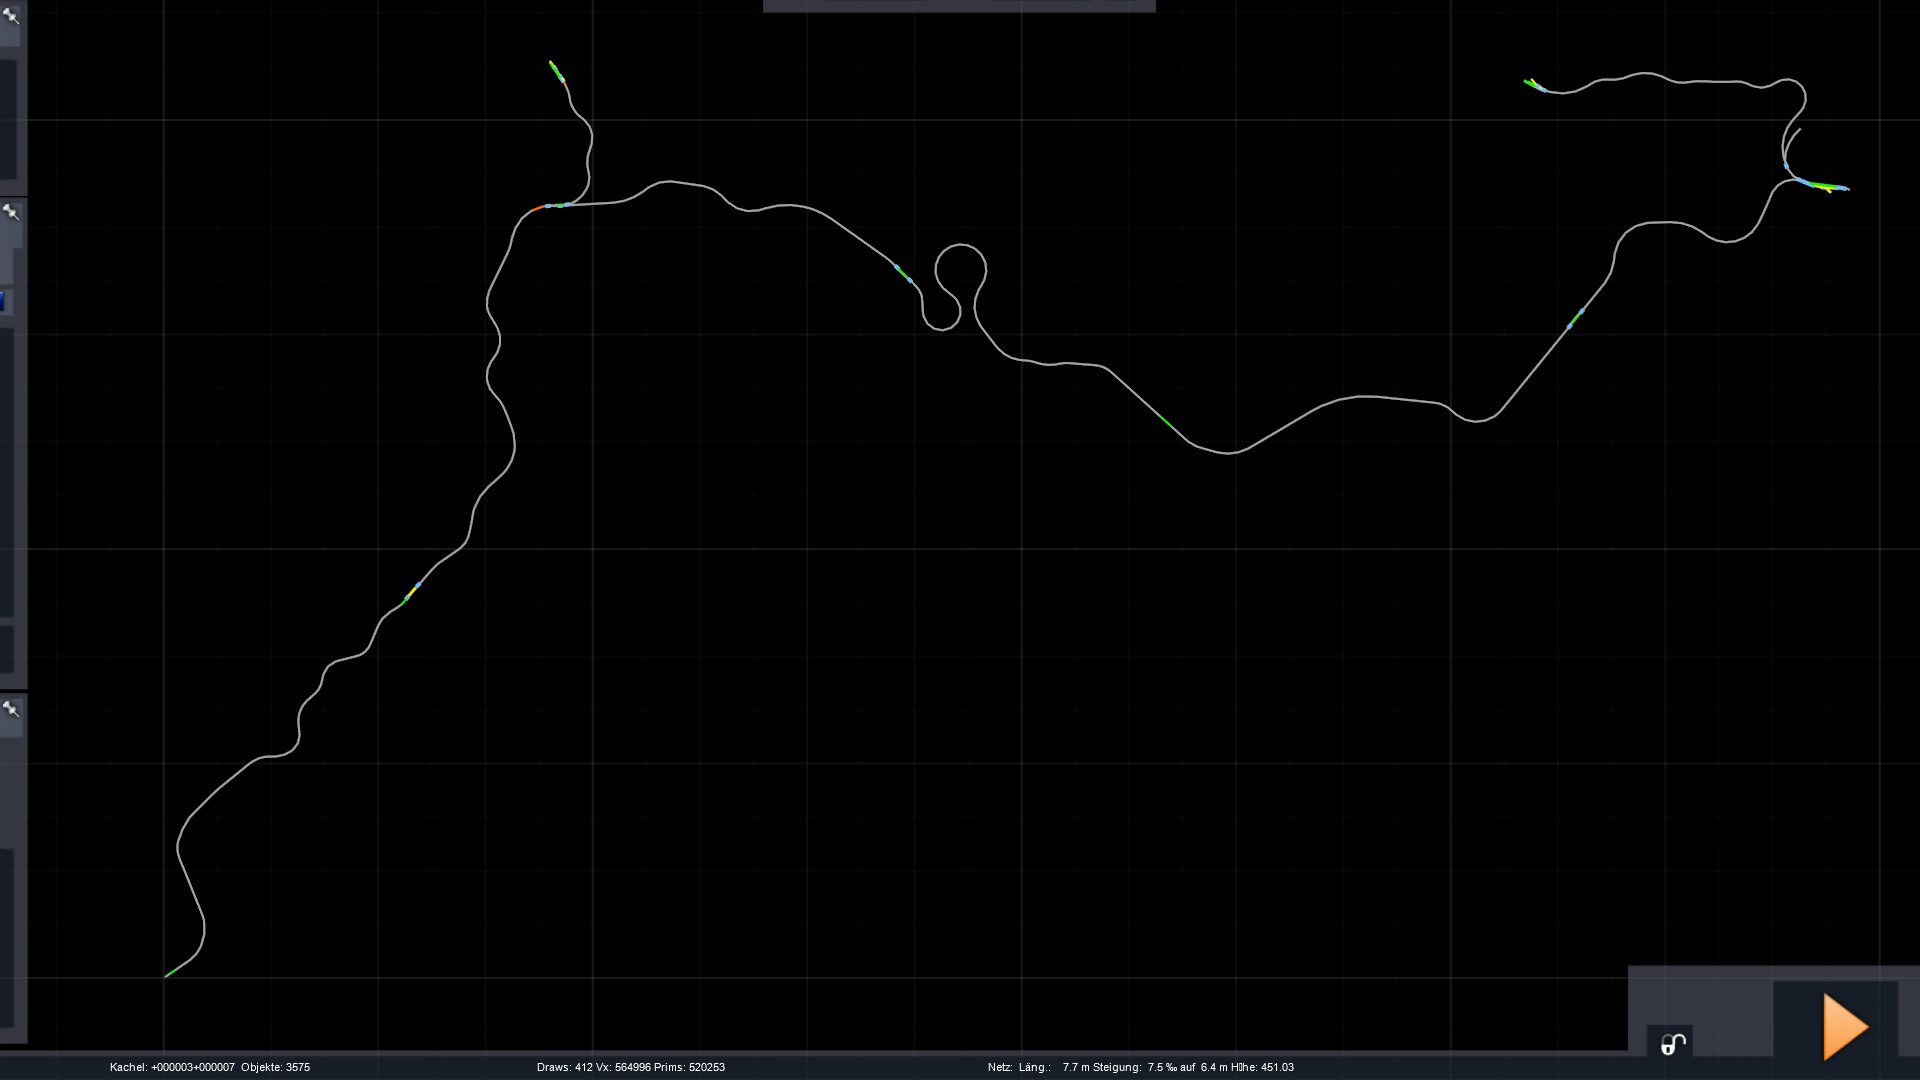Image resolution: width=1920 pixels, height=1080 pixels.
Task: Pin the middle left flyout panel
Action: click(x=11, y=212)
